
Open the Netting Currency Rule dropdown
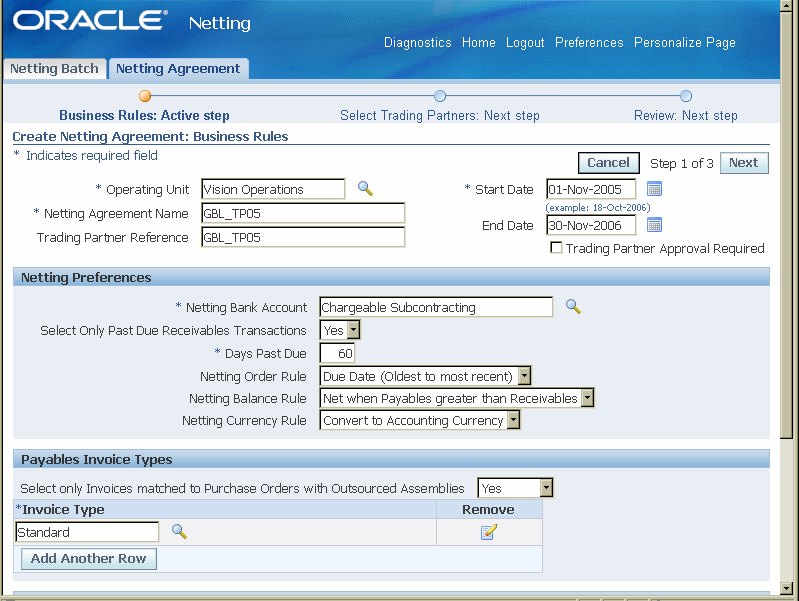(420, 421)
